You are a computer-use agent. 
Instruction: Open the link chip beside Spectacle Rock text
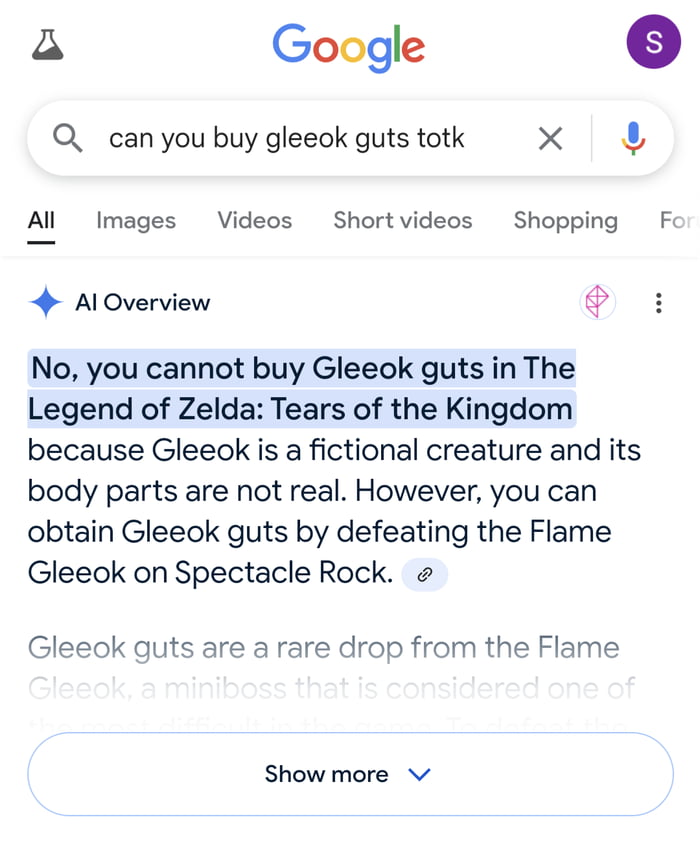(424, 574)
